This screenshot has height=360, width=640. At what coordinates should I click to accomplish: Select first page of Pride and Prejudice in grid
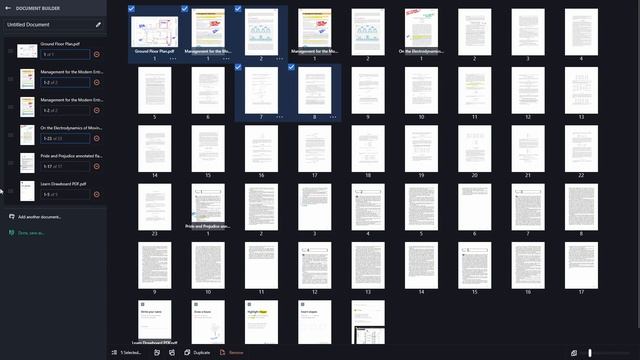(x=208, y=207)
